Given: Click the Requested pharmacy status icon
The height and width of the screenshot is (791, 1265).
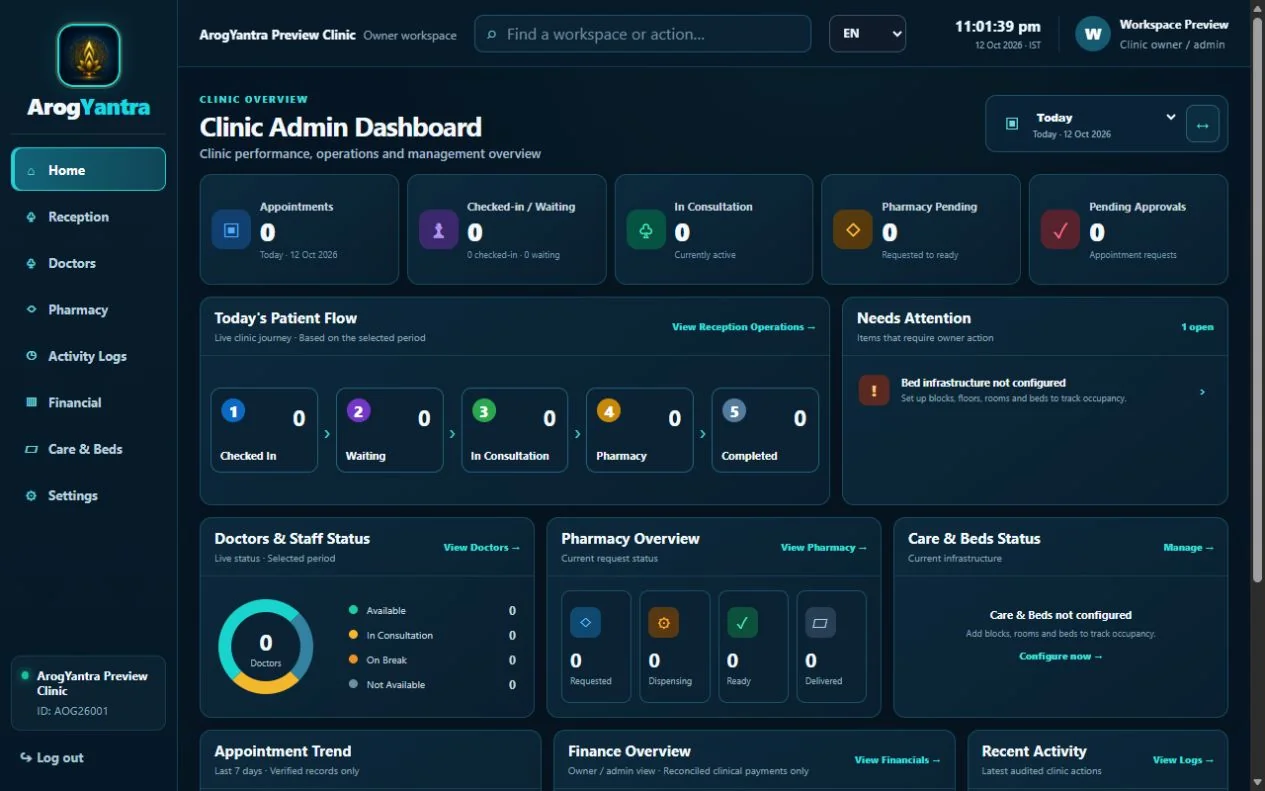Looking at the screenshot, I should pos(585,622).
